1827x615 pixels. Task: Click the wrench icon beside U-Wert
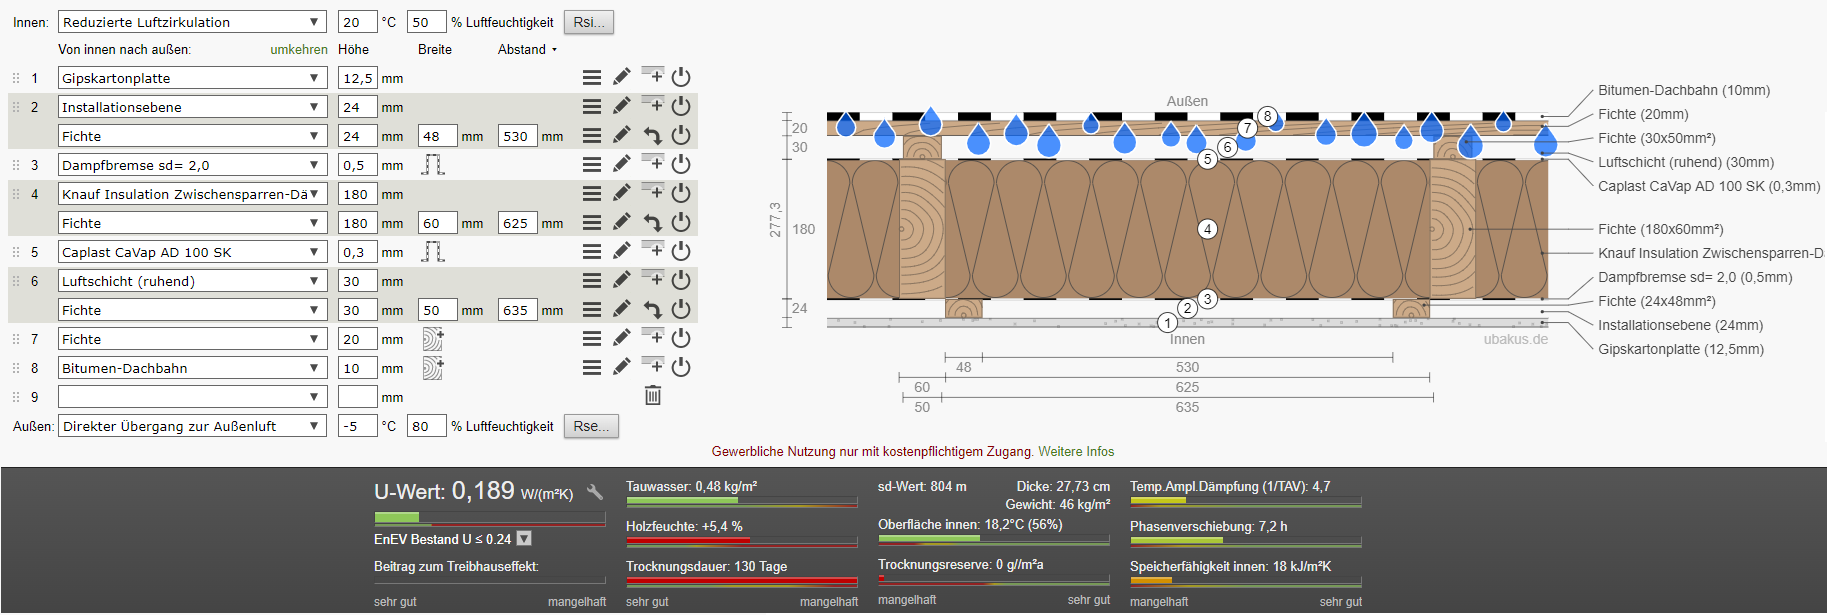tap(595, 492)
